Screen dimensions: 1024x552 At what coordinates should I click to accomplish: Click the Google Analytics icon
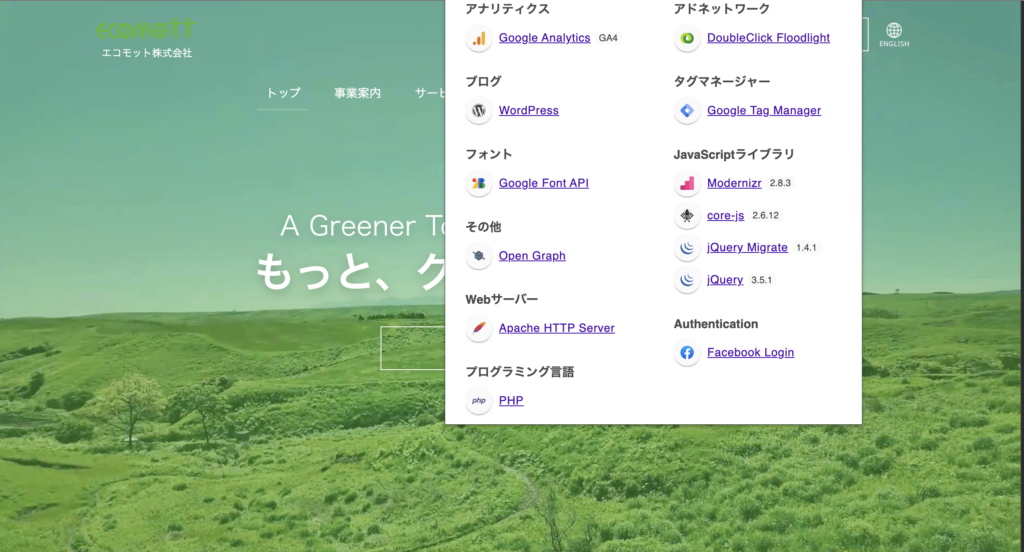click(479, 38)
